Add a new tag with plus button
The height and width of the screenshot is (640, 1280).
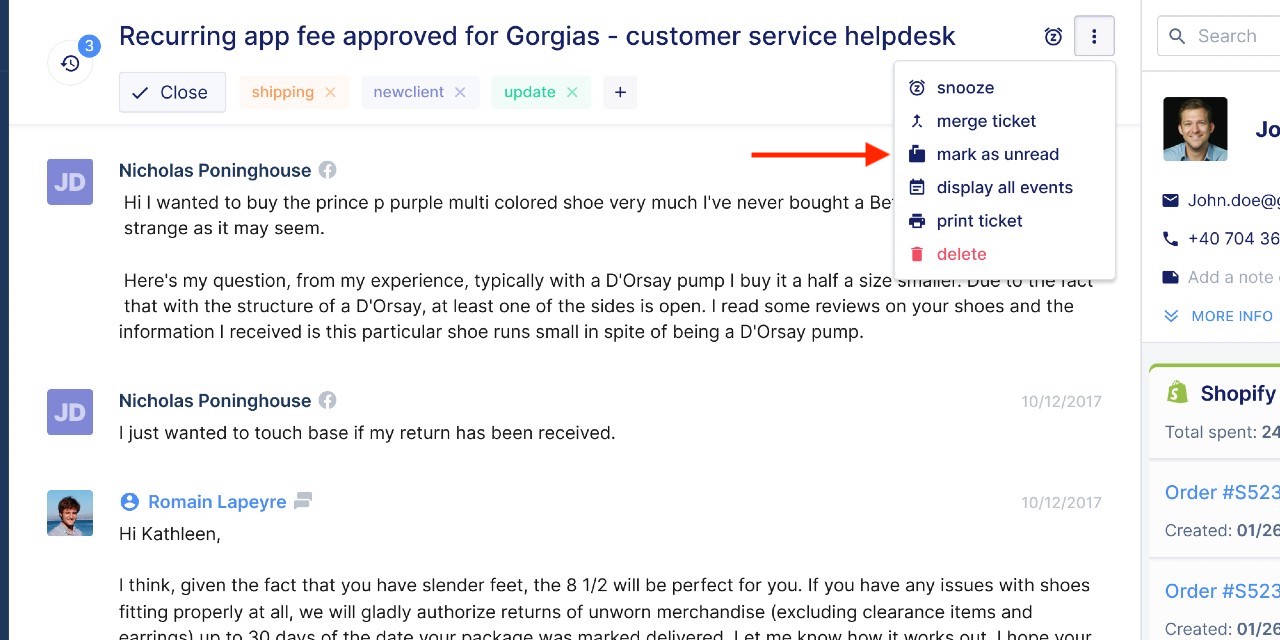(620, 92)
